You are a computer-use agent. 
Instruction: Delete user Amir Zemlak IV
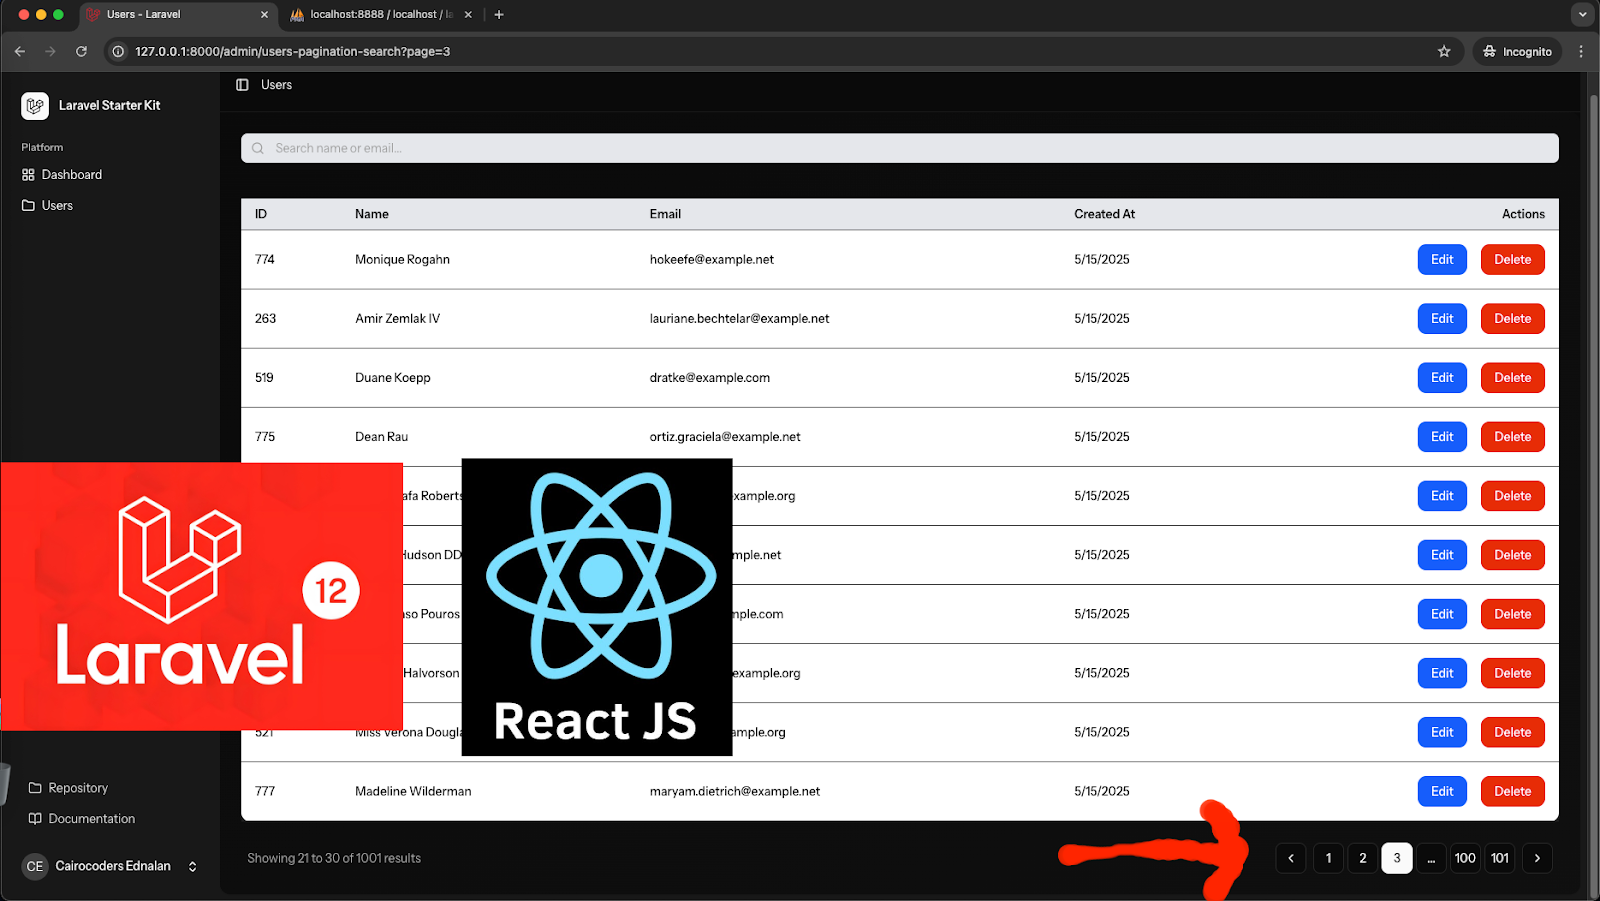point(1512,319)
